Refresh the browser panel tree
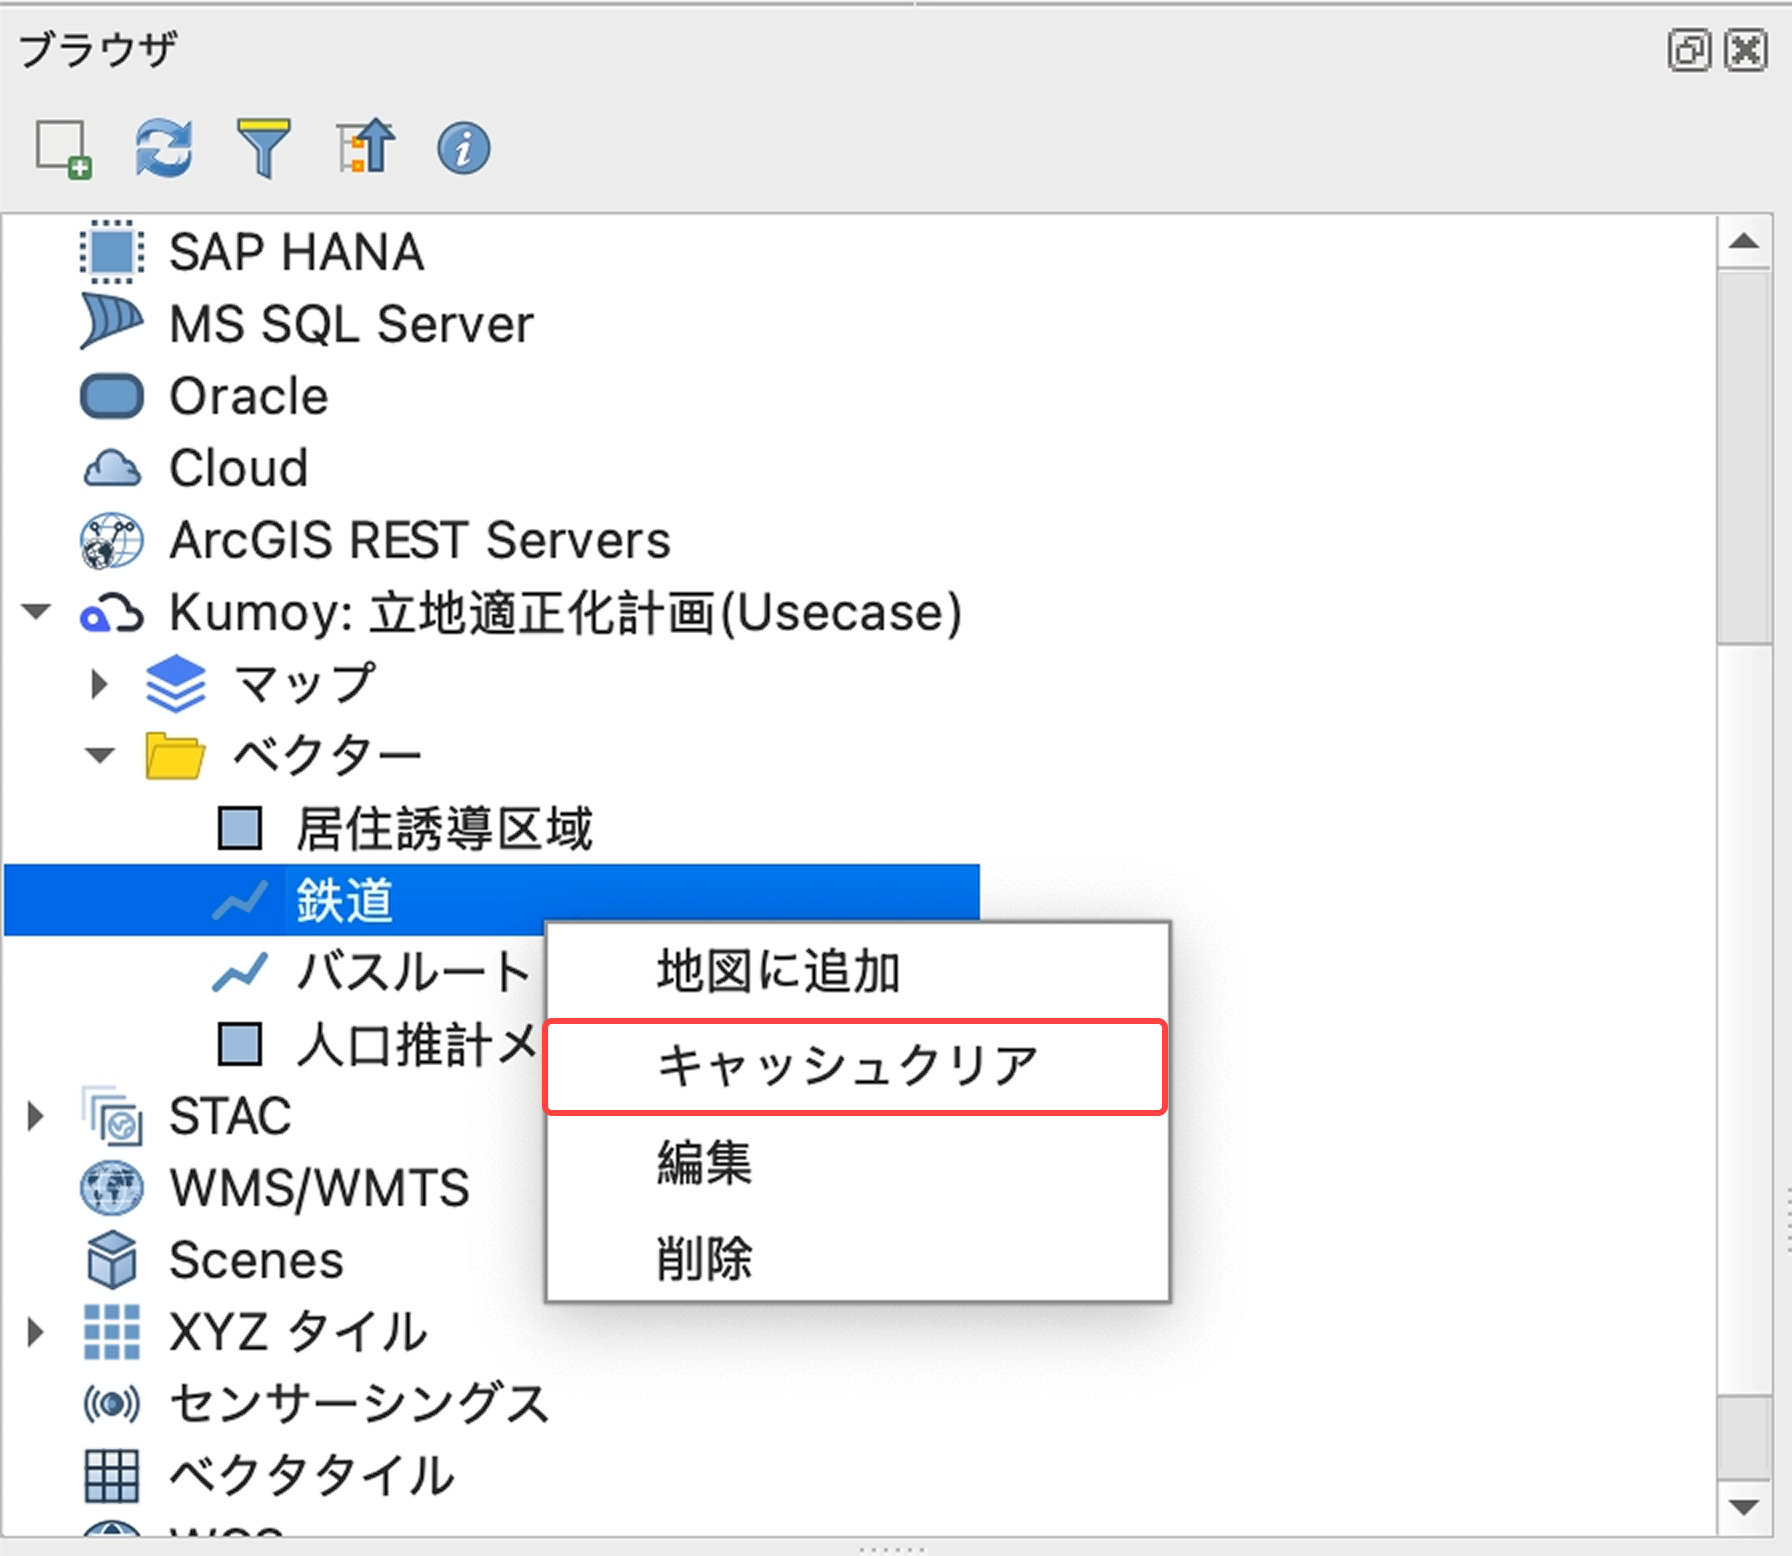The image size is (1792, 1556). pos(163,149)
